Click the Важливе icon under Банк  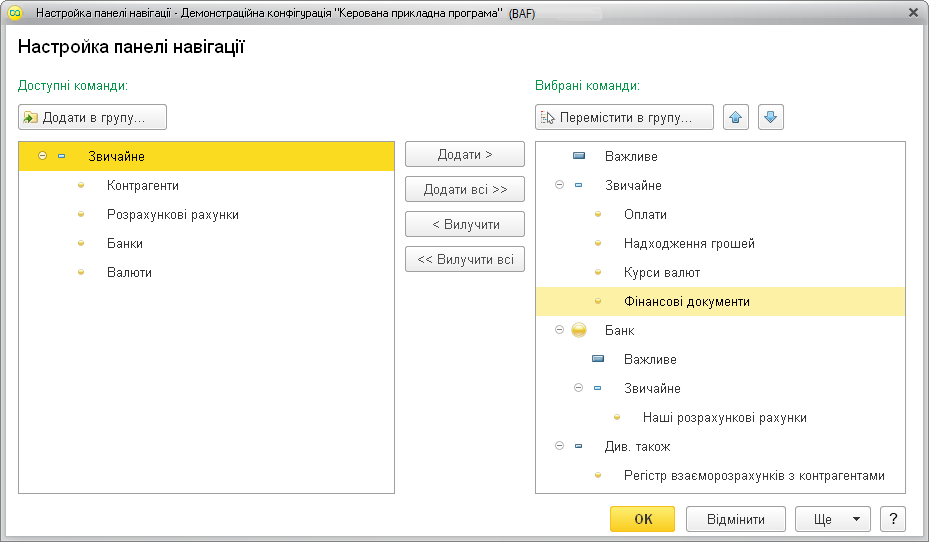point(598,359)
